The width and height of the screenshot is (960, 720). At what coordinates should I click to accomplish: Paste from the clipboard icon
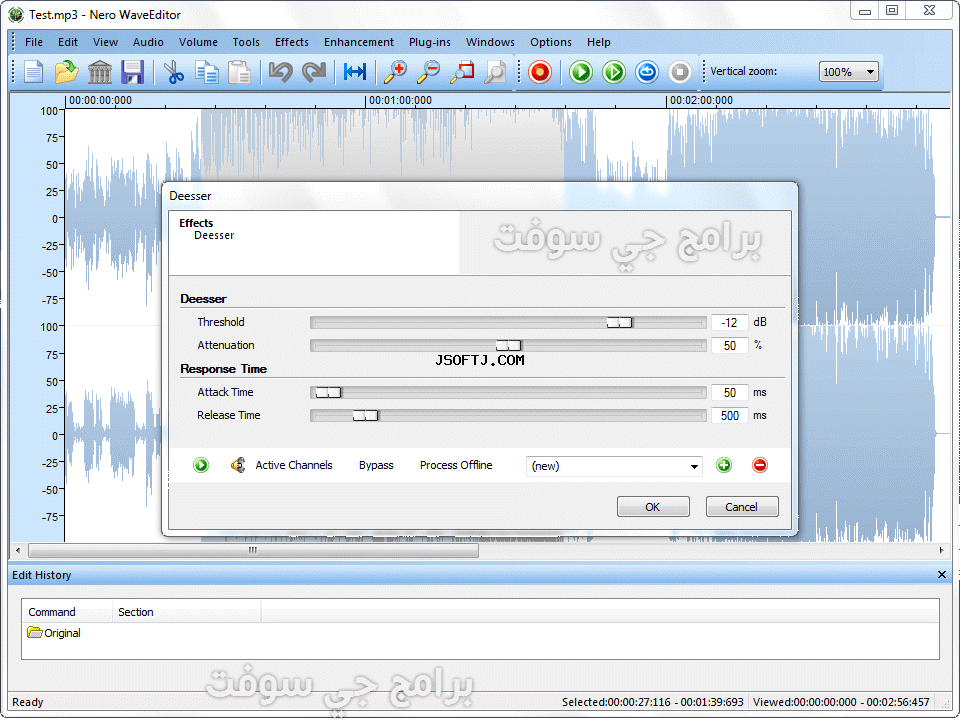coord(239,72)
